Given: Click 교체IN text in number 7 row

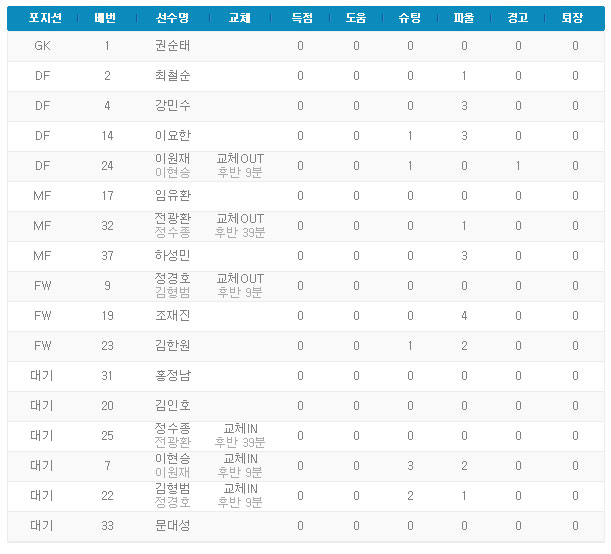Looking at the screenshot, I should 240,459.
